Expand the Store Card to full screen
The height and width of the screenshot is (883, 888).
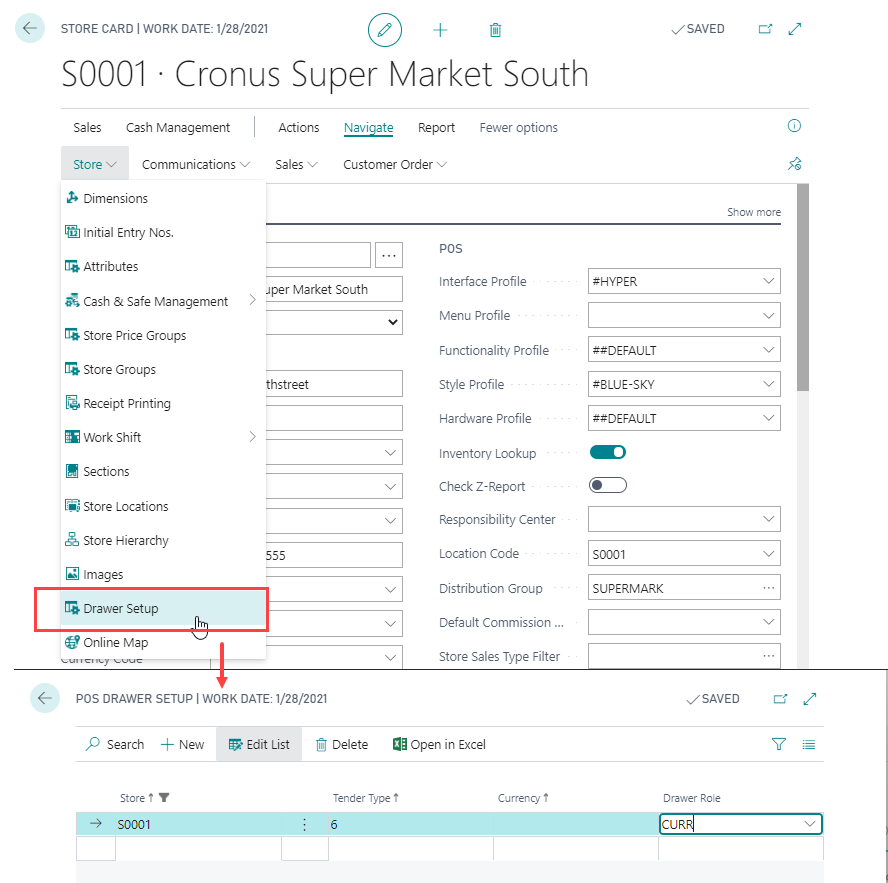795,29
